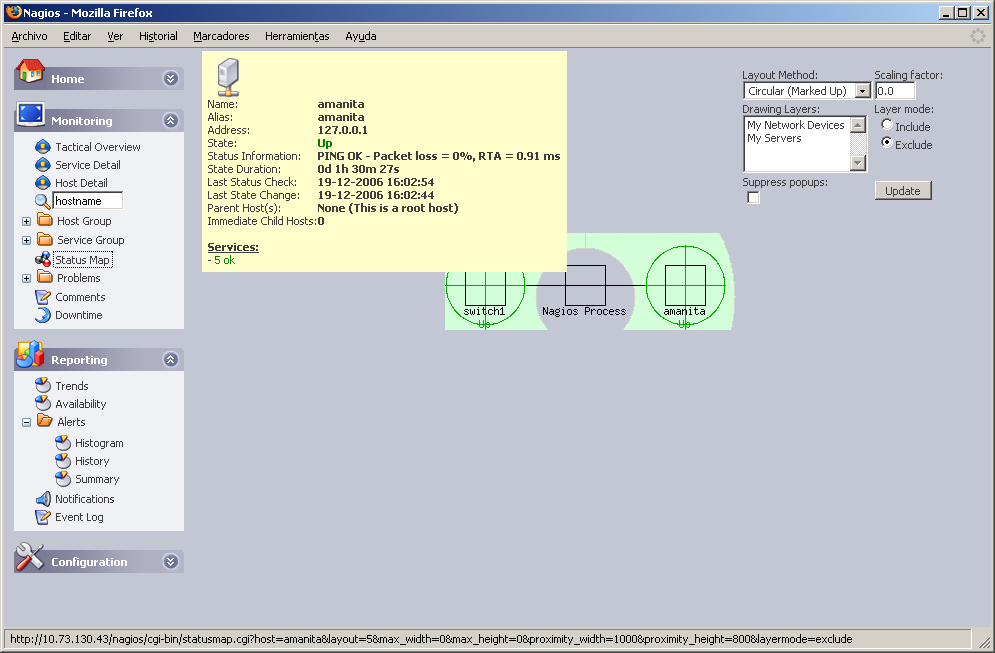Click the Status Map icon
This screenshot has width=995, height=653.
[x=43, y=260]
